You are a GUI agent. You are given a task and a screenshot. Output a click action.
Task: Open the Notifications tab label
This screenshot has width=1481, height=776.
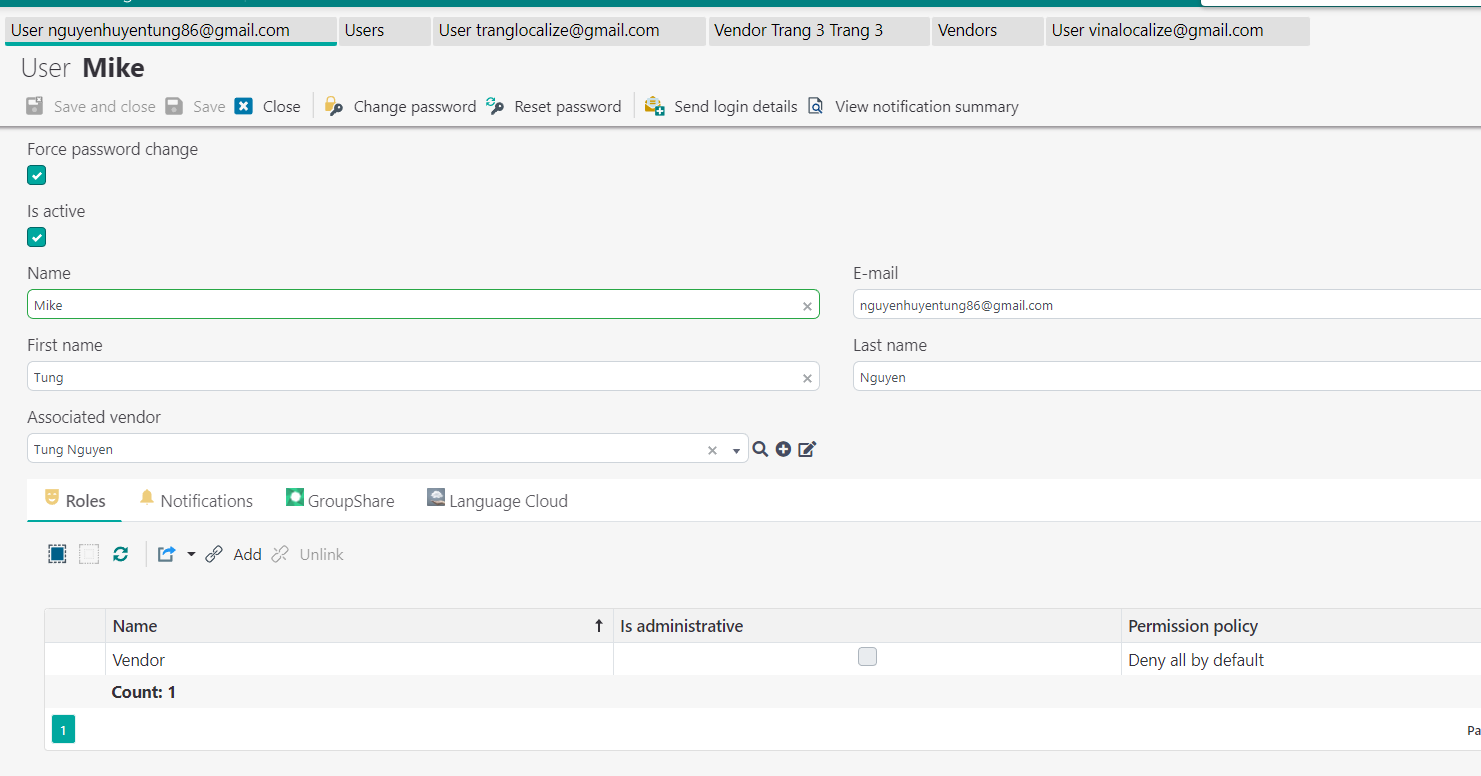click(207, 501)
